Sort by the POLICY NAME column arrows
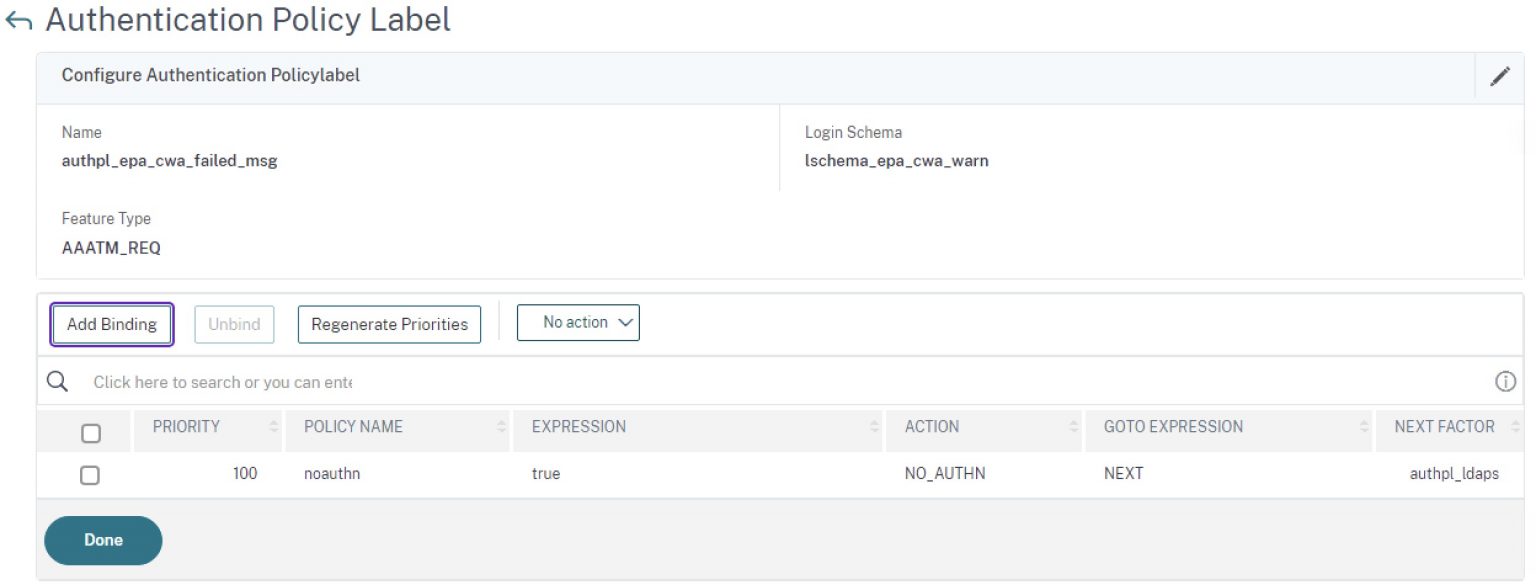The height and width of the screenshot is (585, 1536). pos(503,426)
